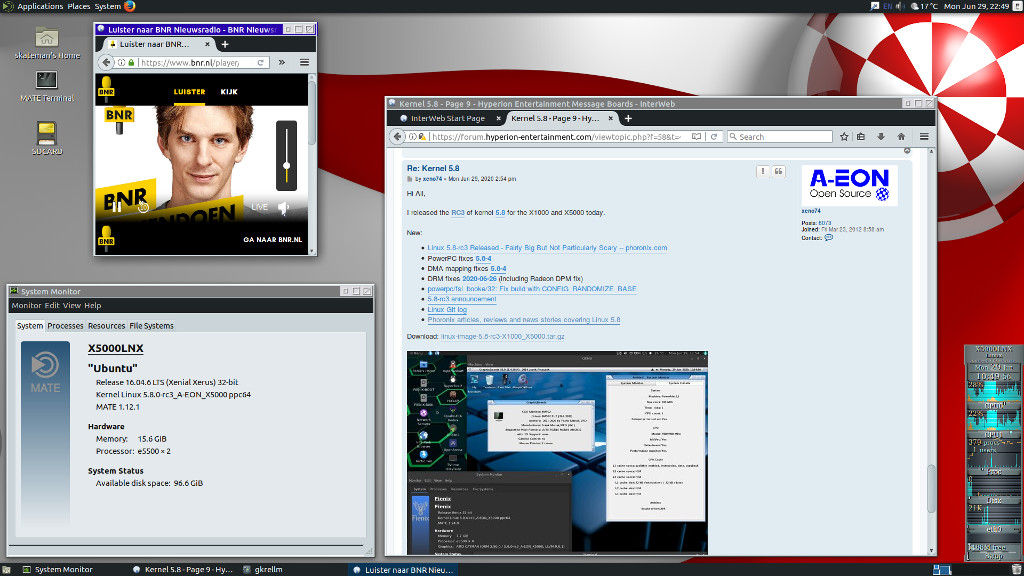This screenshot has width=1024, height=576.
Task: Click the X5000LNX hostname heading
Action: [116, 348]
